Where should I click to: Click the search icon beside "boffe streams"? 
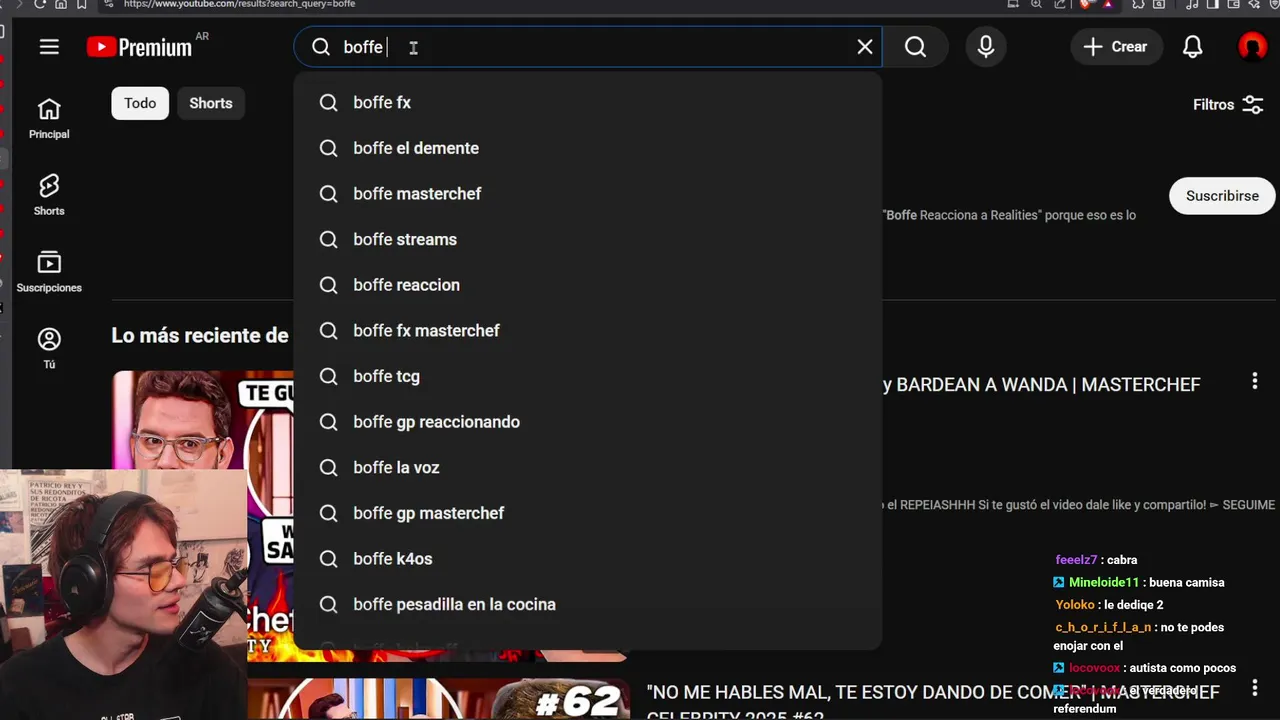(328, 239)
